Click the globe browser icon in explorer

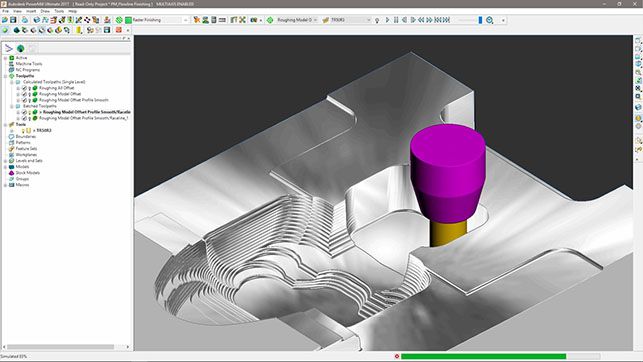coord(21,48)
